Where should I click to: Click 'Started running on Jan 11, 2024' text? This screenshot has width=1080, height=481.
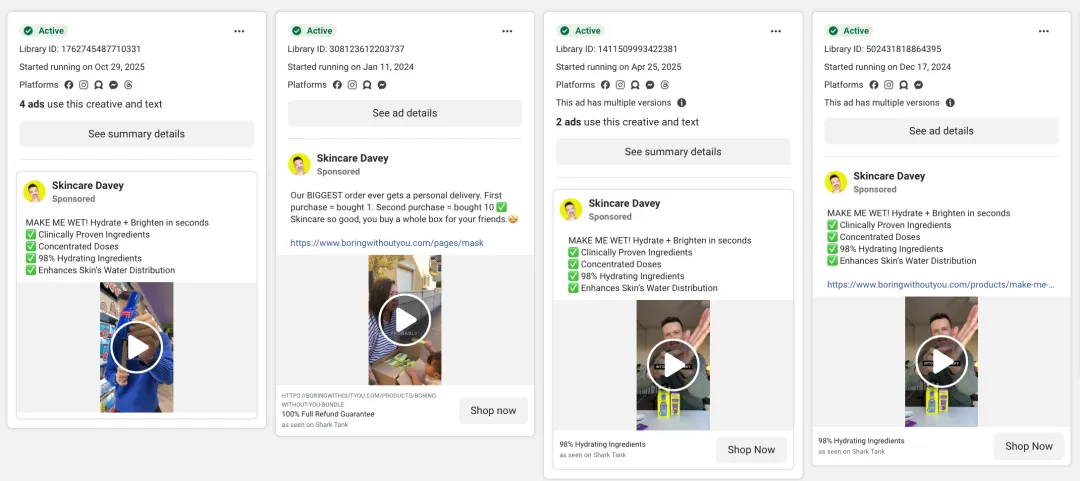point(351,67)
